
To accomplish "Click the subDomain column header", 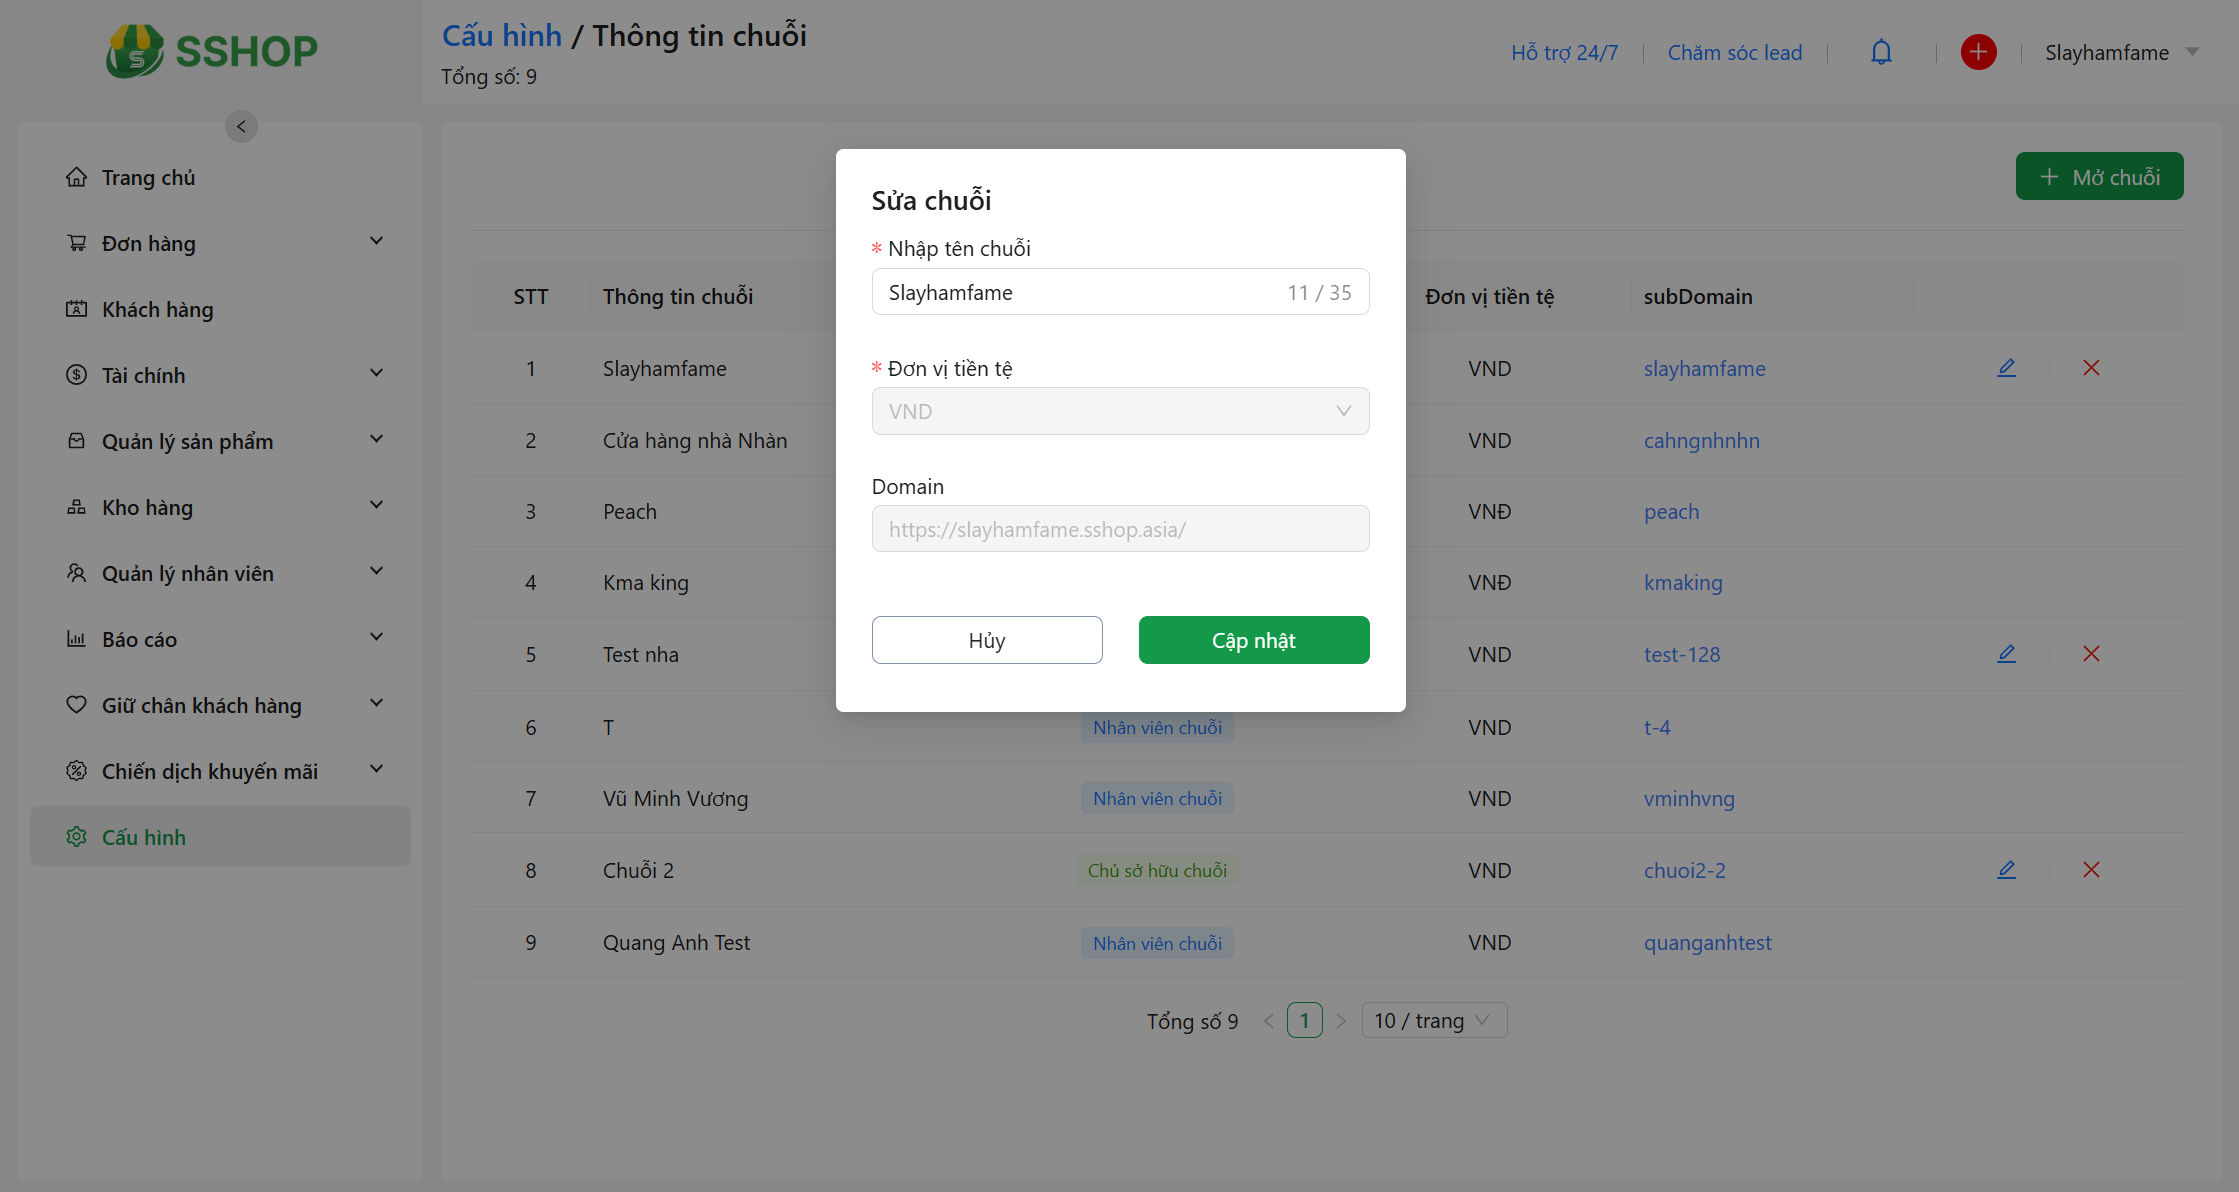I will coord(1698,296).
